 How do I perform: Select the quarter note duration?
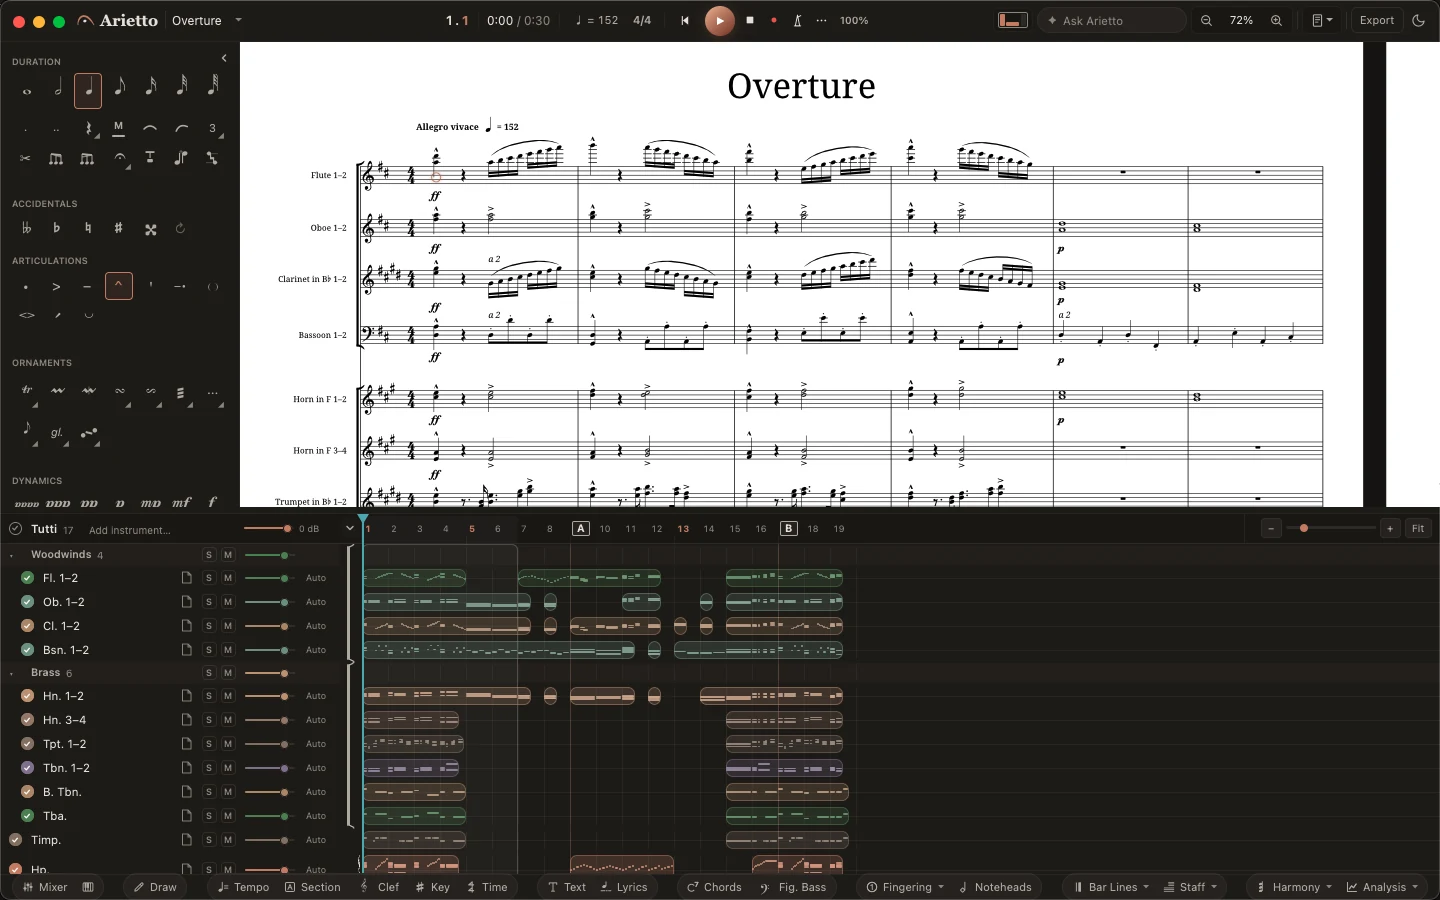[x=88, y=91]
